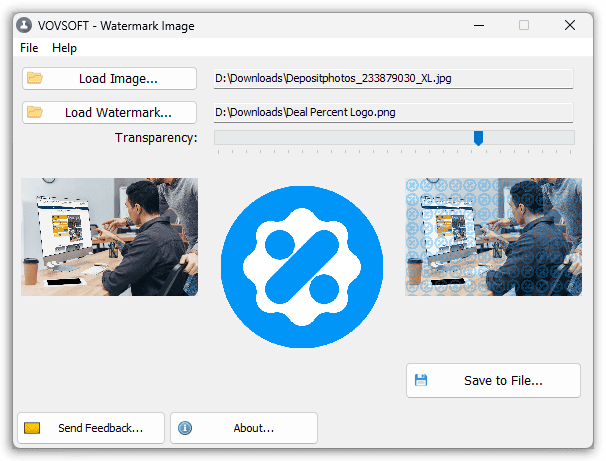The height and width of the screenshot is (461, 606).
Task: Click Send Feedback button
Action: pyautogui.click(x=91, y=428)
